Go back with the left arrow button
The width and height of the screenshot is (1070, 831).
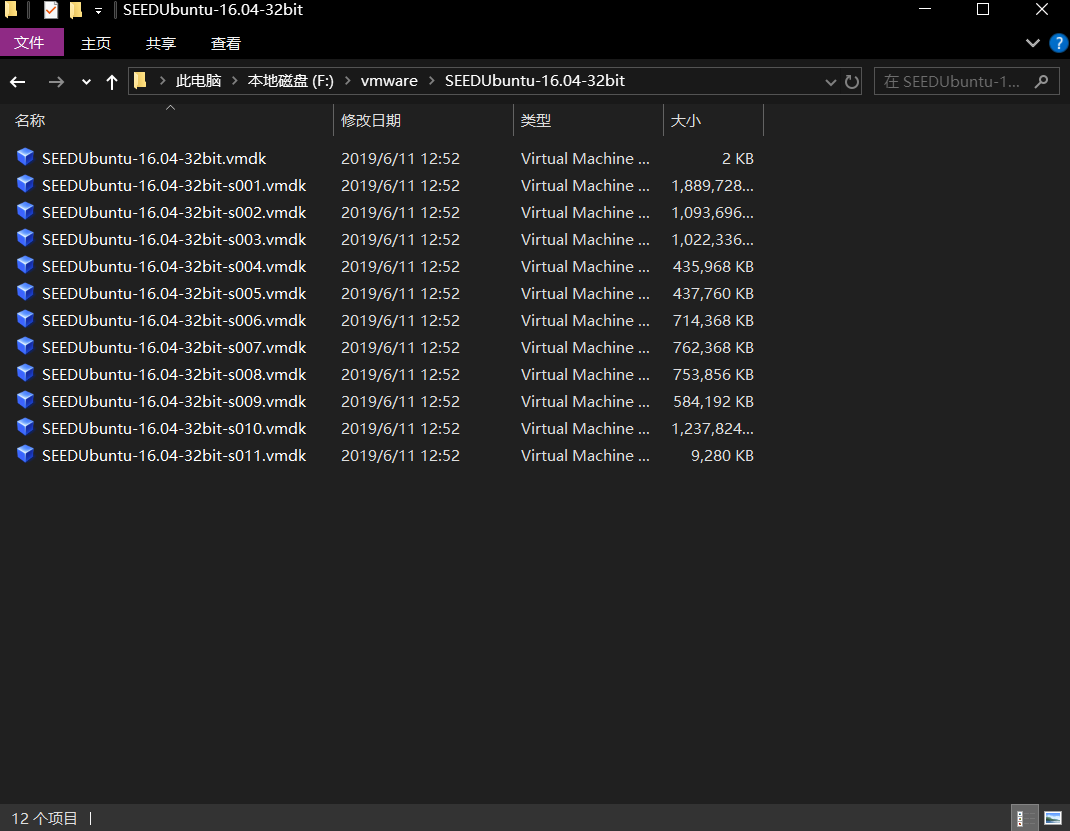click(x=18, y=82)
